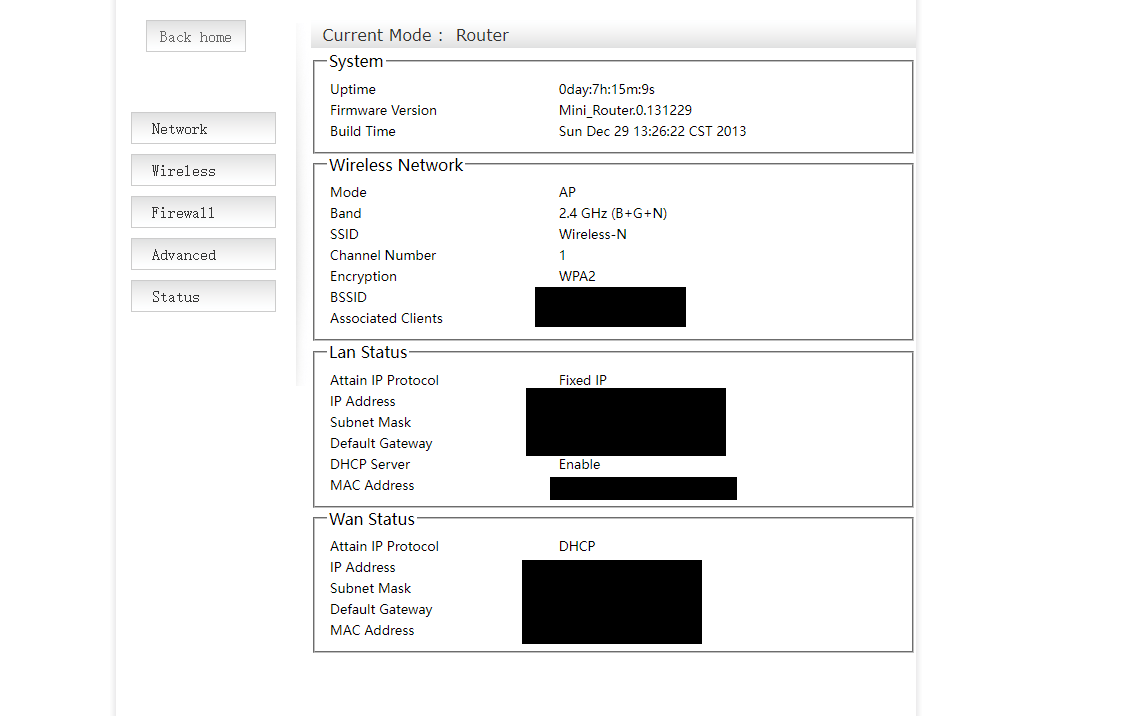The height and width of the screenshot is (716, 1124).
Task: Click the Associated Clients label
Action: coord(386,318)
